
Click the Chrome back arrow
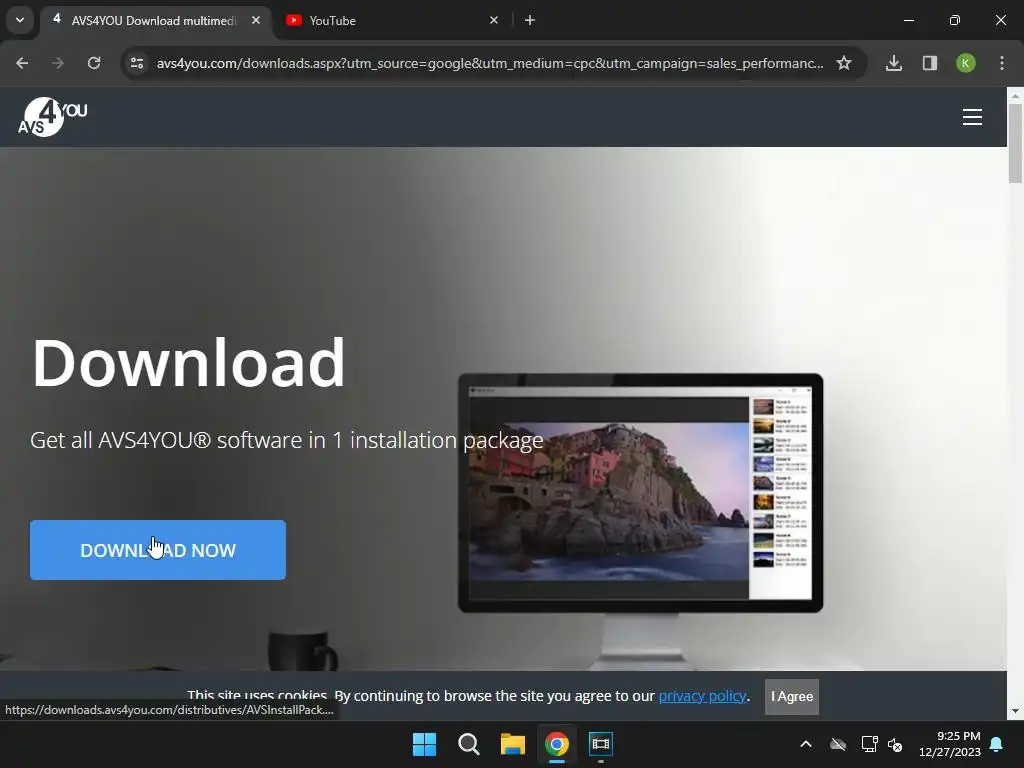click(x=22, y=63)
